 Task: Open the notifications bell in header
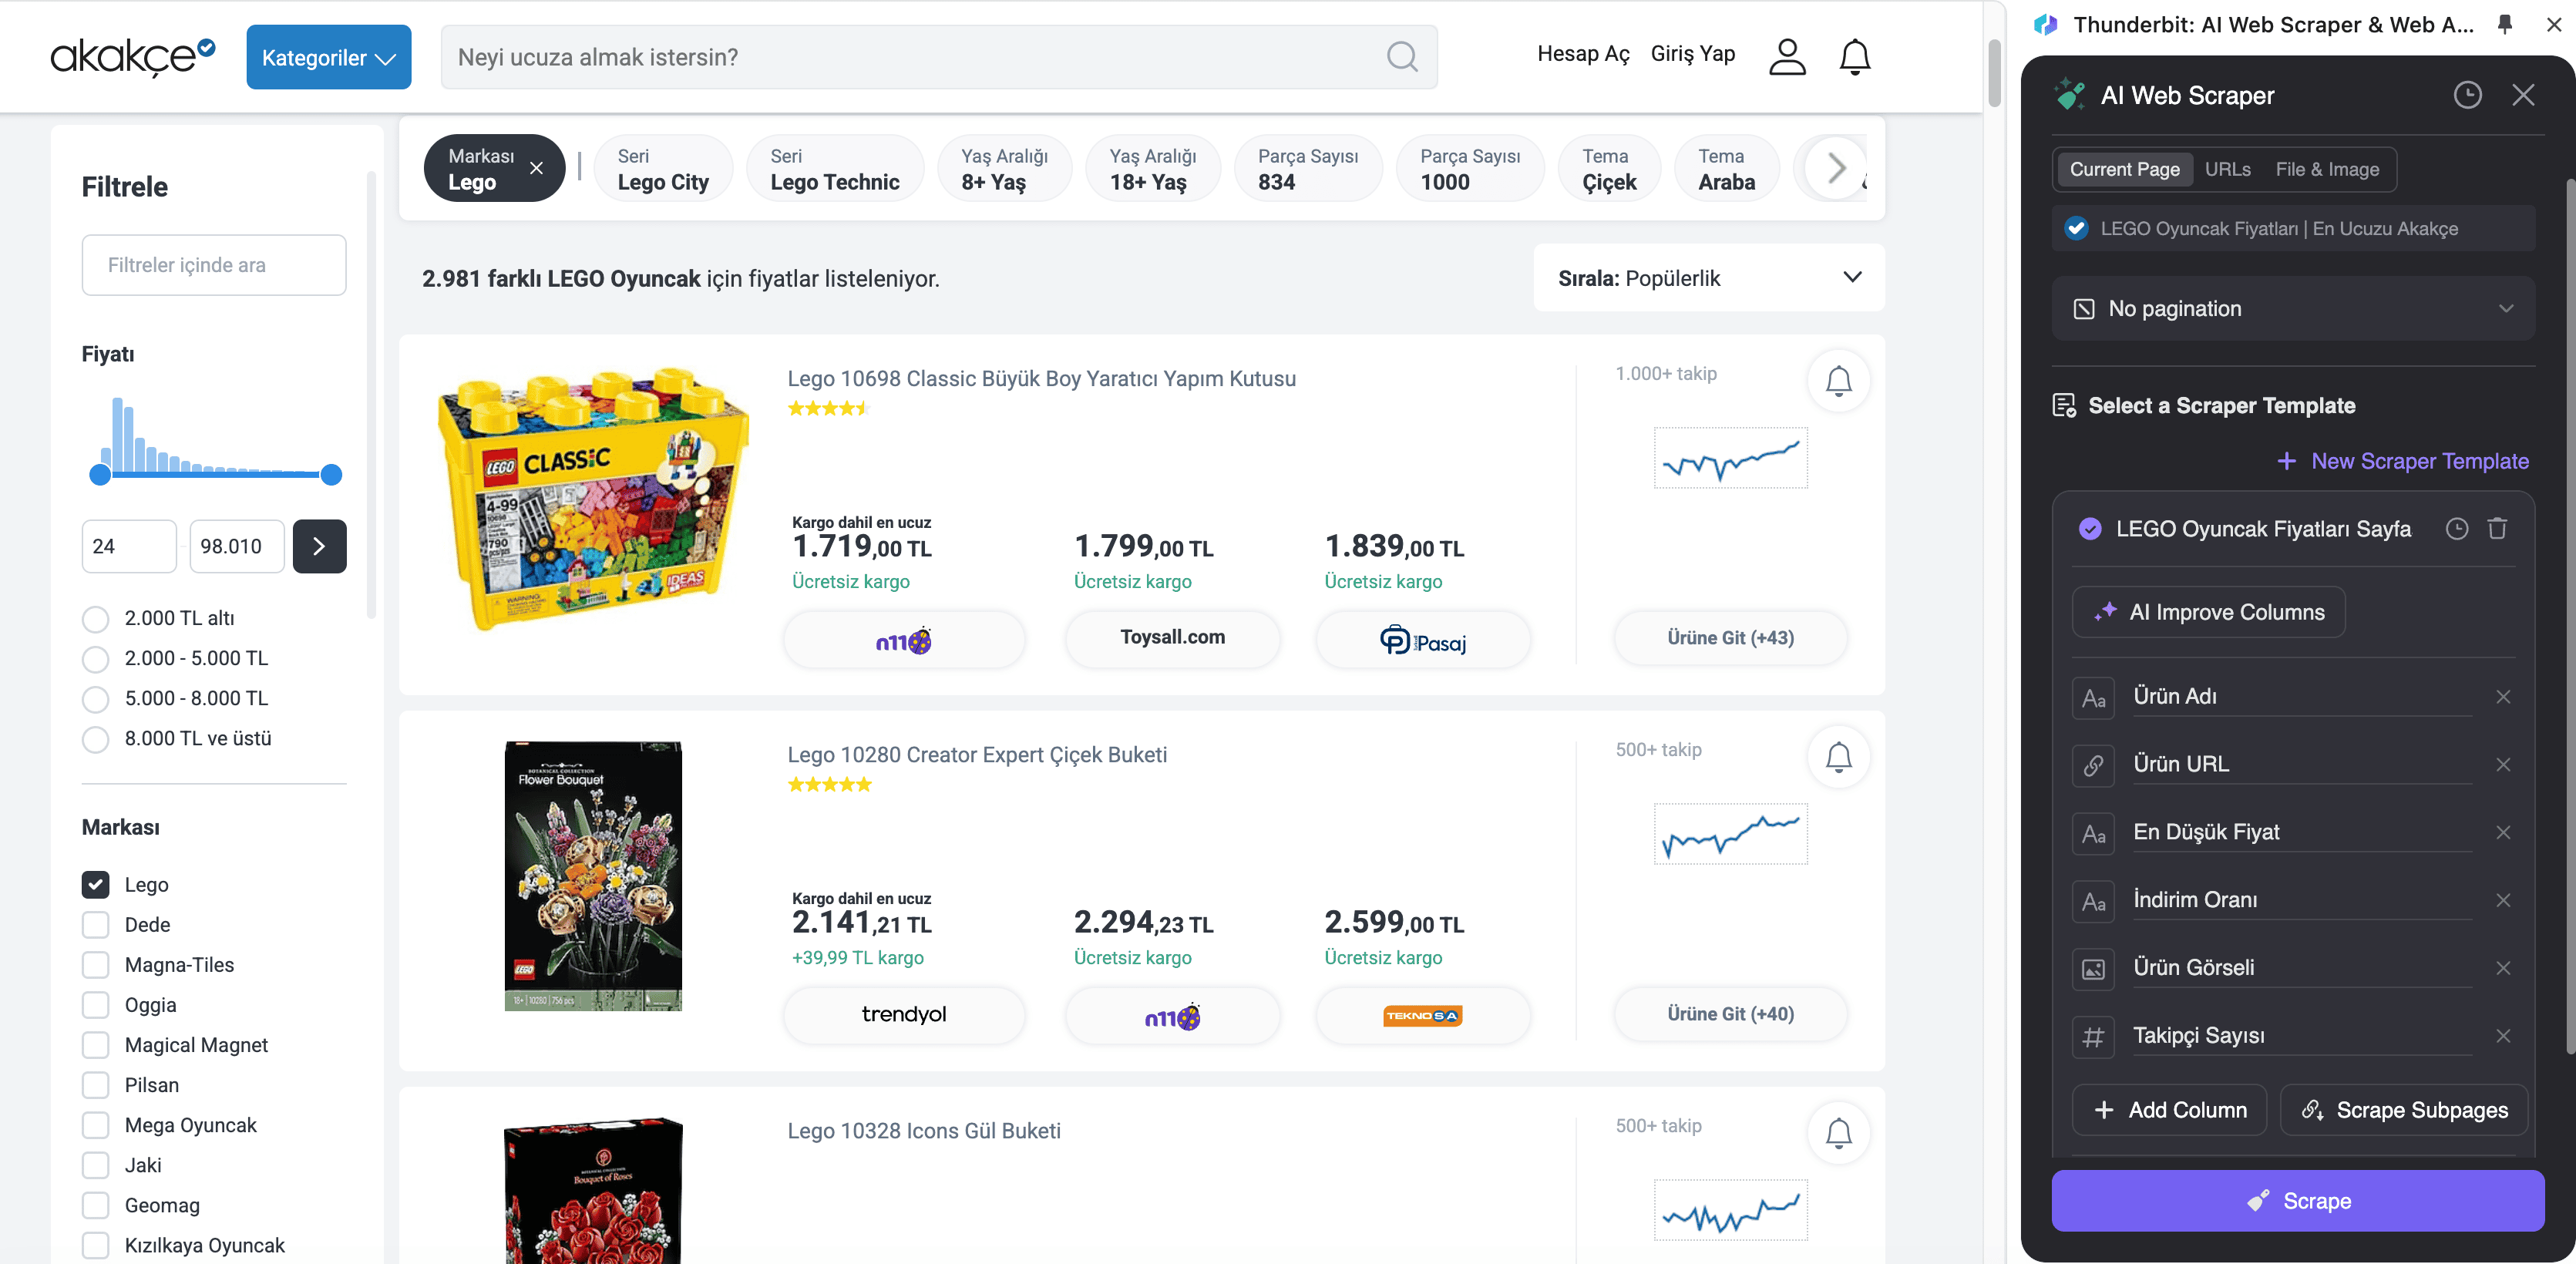pos(1854,57)
